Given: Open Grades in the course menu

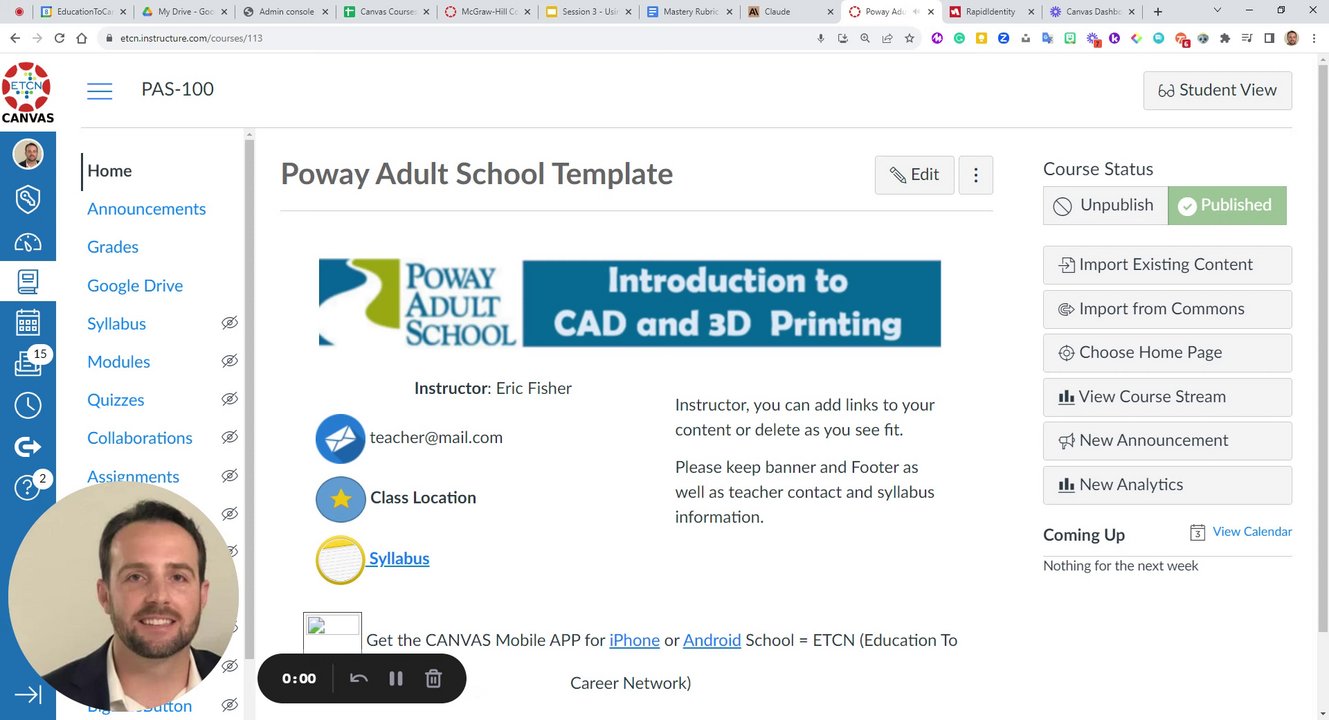Looking at the screenshot, I should click(x=112, y=246).
